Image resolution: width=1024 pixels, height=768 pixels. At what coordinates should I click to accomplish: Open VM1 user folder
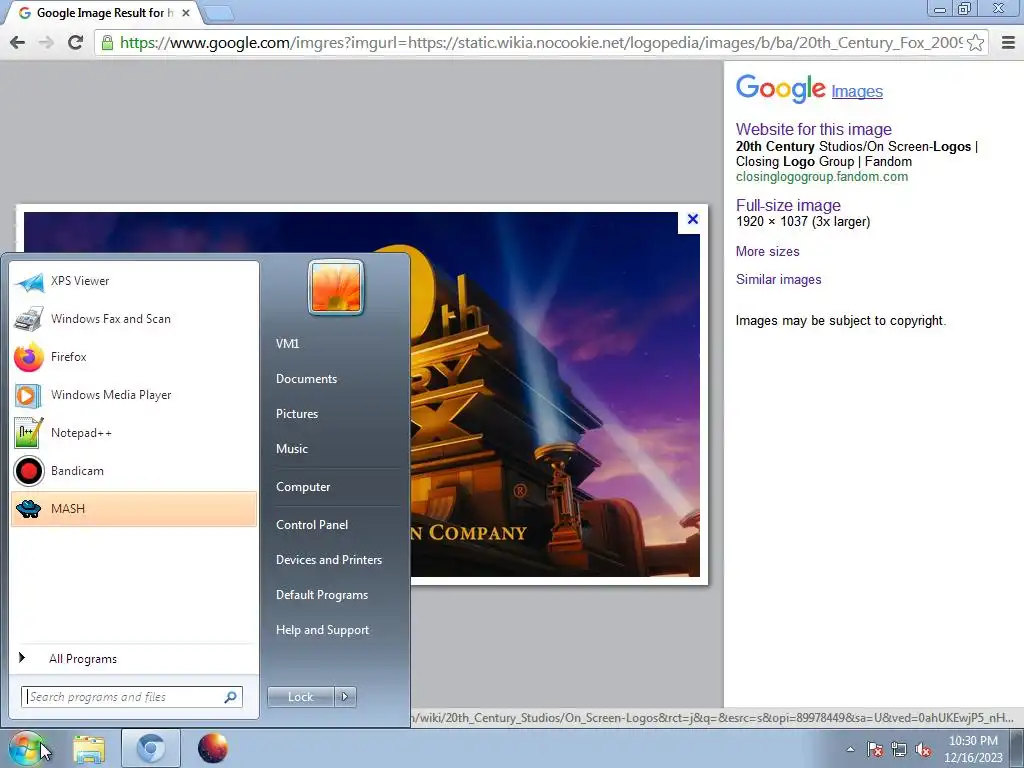[x=287, y=344]
